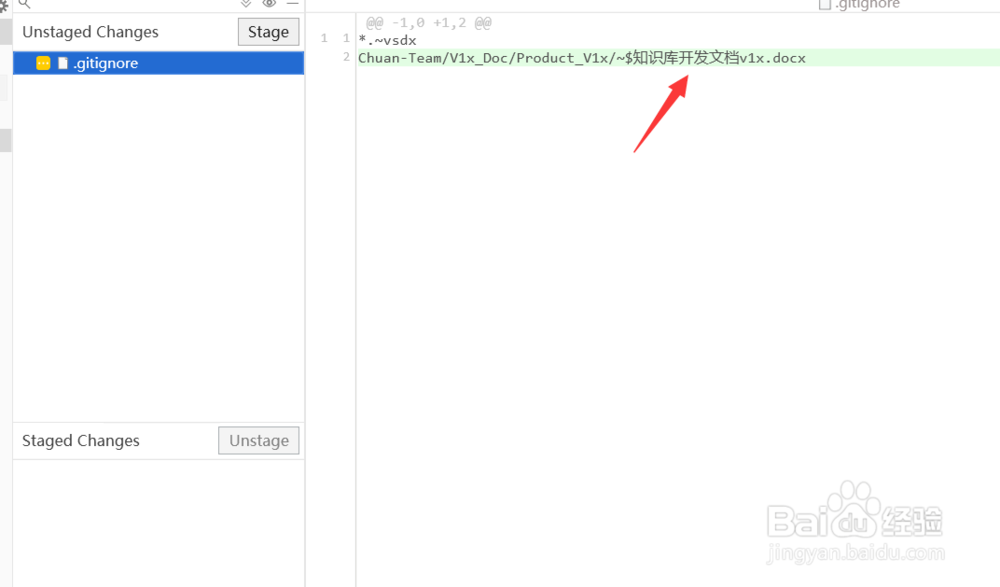
Task: Click the document icon next to .gitignore in the list
Action: coord(62,63)
